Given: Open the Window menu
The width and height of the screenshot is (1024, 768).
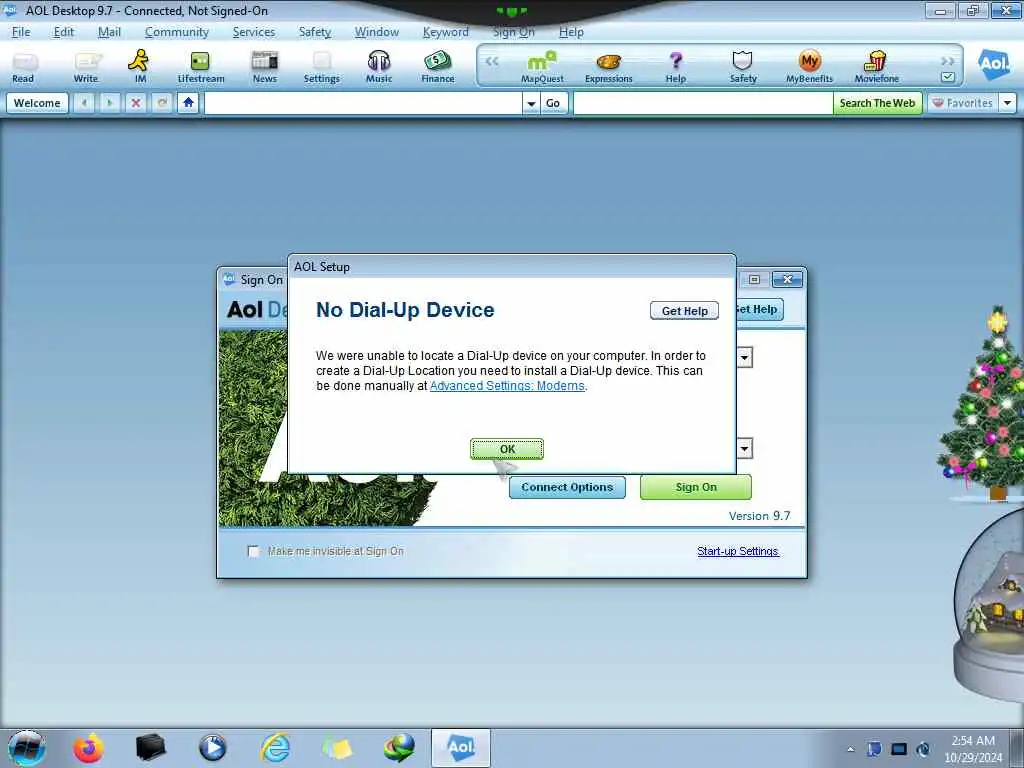Looking at the screenshot, I should (376, 31).
